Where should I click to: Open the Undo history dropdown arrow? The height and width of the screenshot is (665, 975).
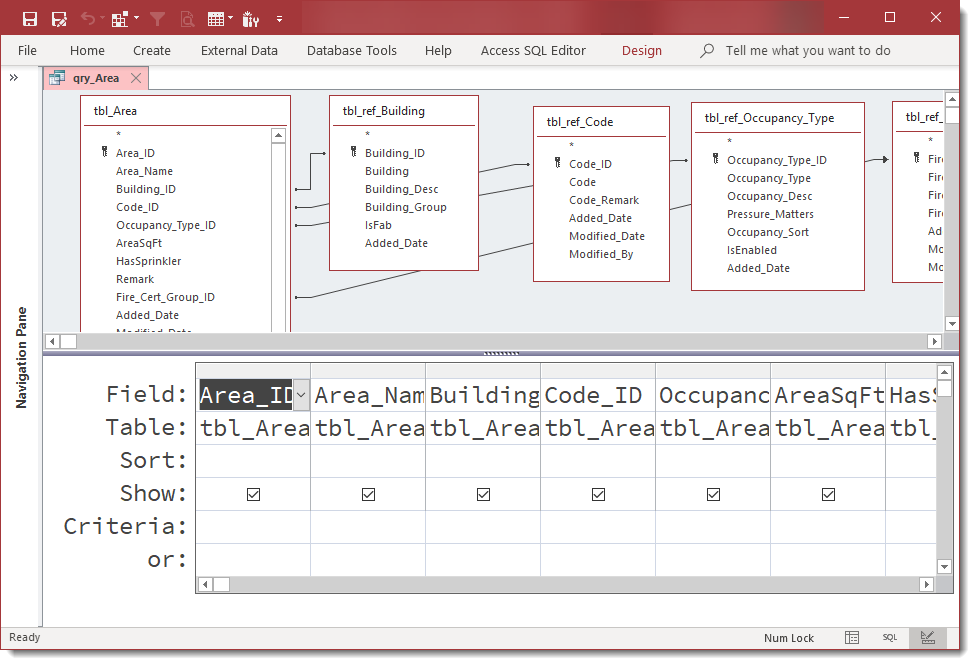101,19
